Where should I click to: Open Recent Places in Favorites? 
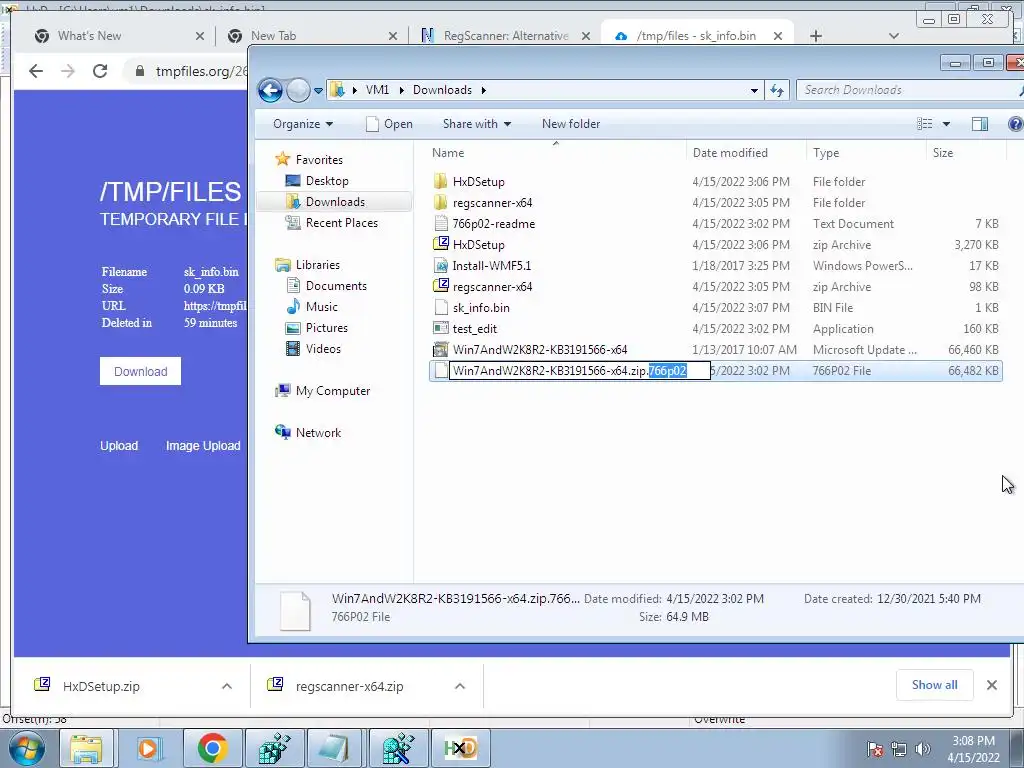pos(342,223)
